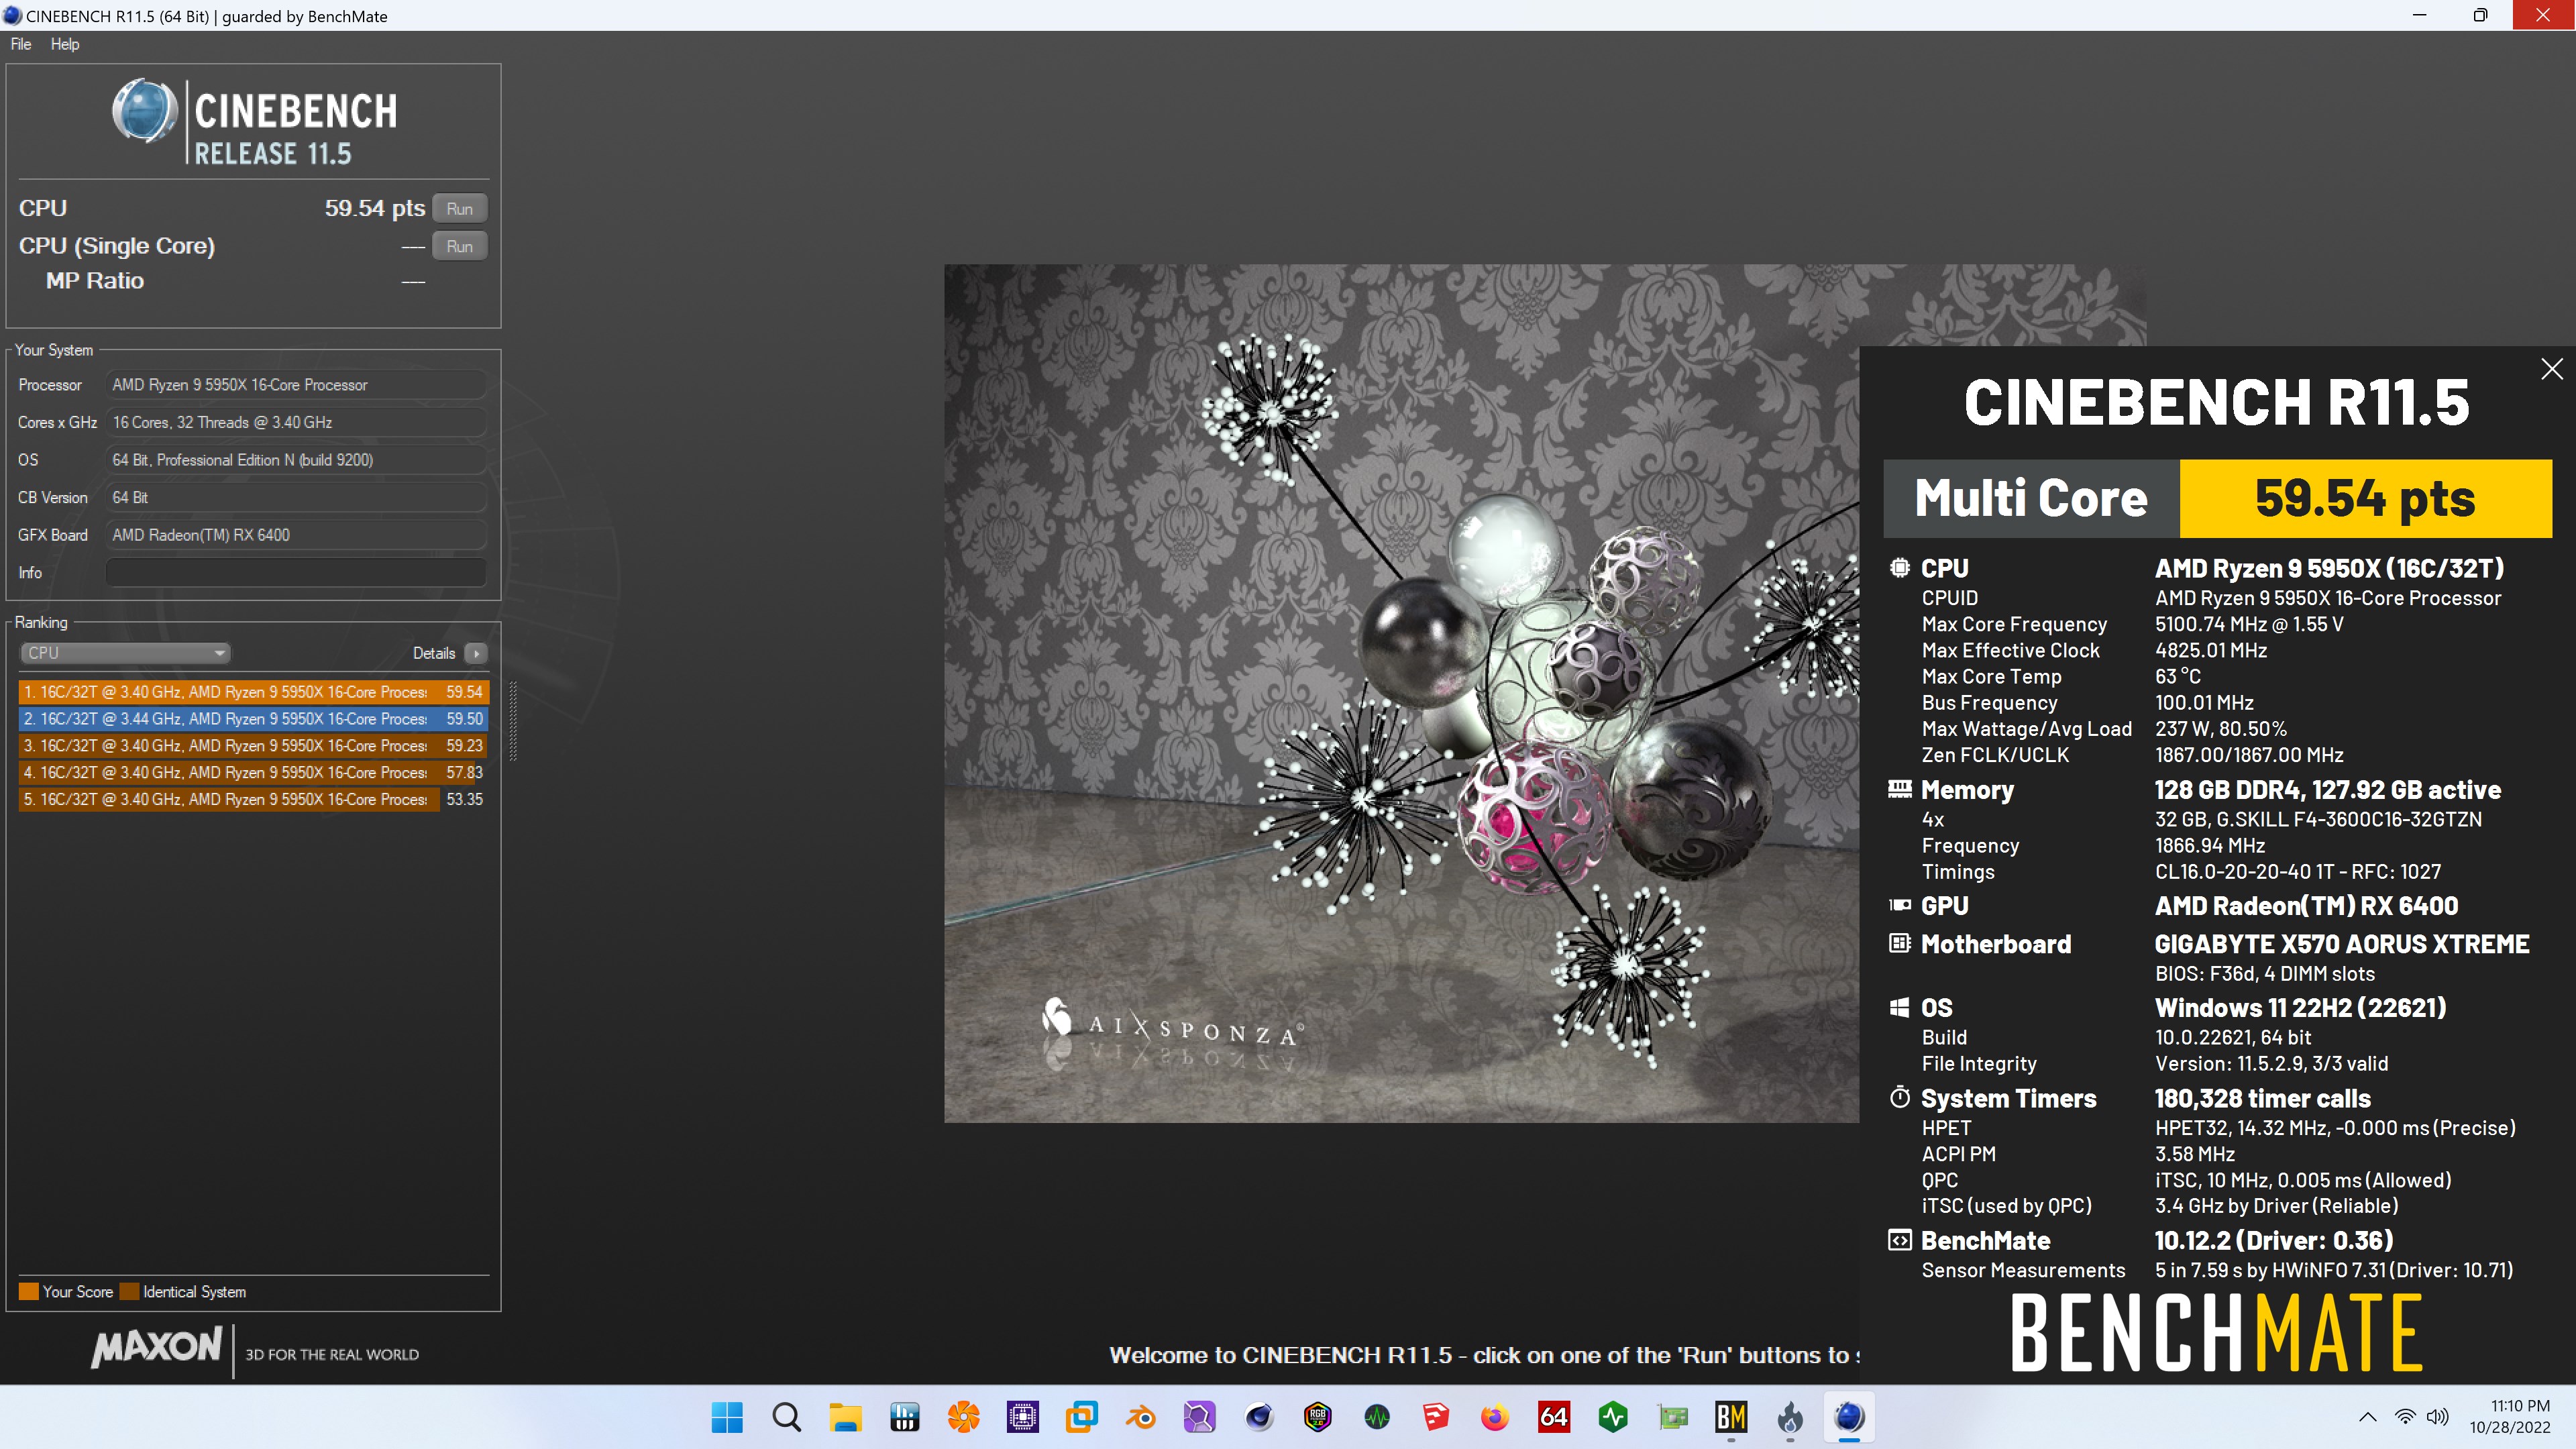Image resolution: width=2576 pixels, height=1449 pixels.
Task: Open File Explorer from the taskbar
Action: click(845, 1416)
